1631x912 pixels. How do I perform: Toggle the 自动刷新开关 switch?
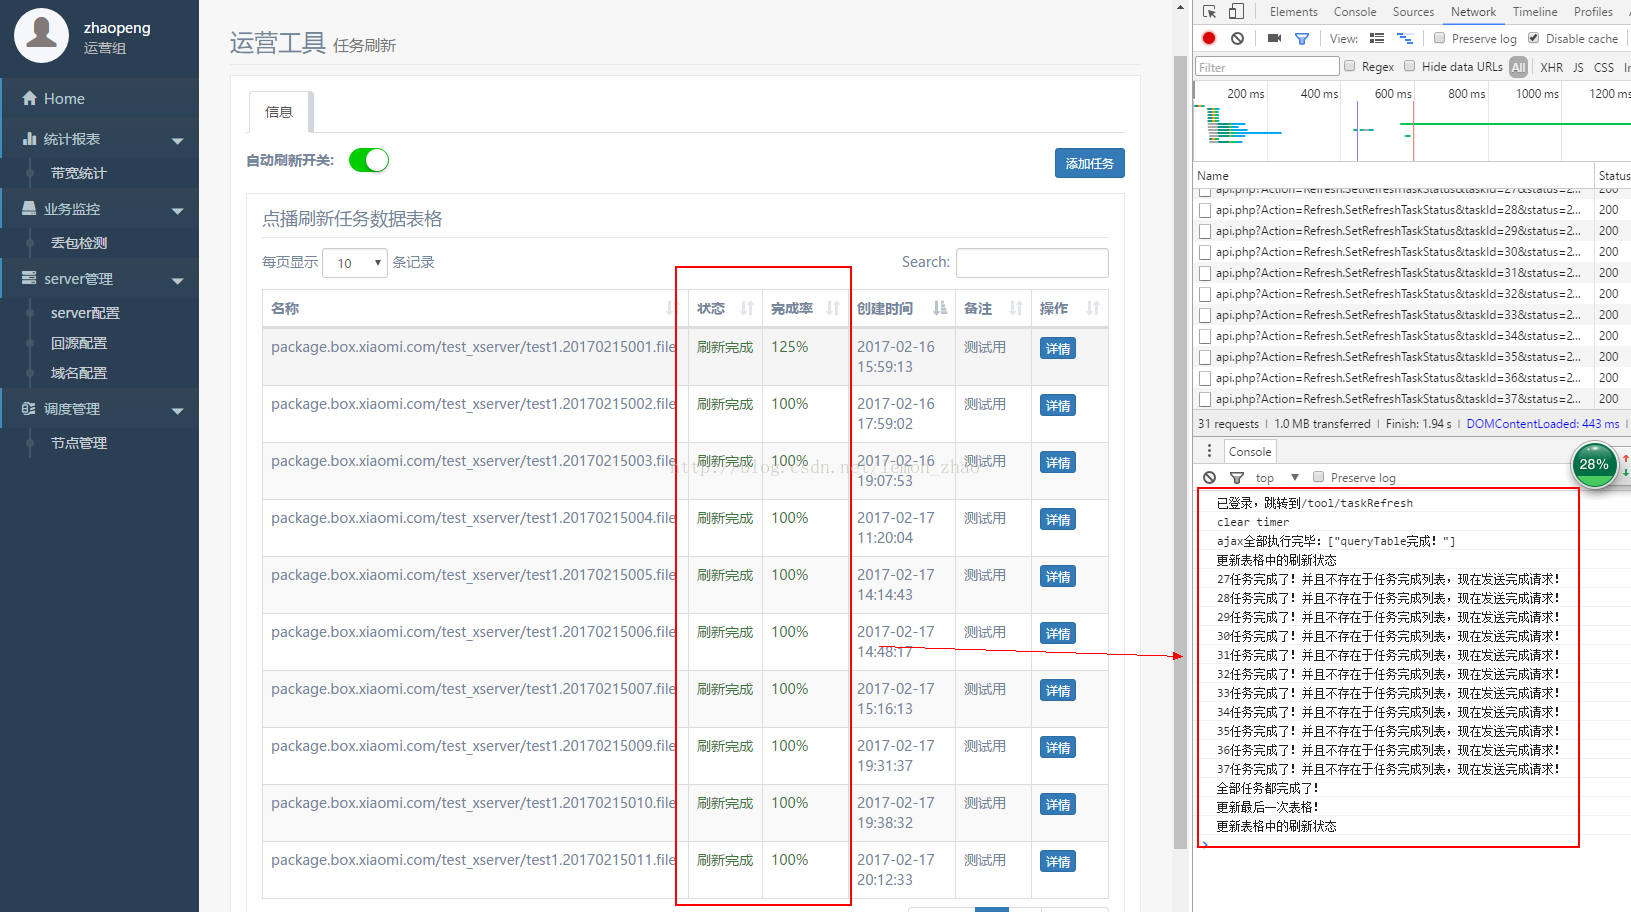(x=369, y=160)
